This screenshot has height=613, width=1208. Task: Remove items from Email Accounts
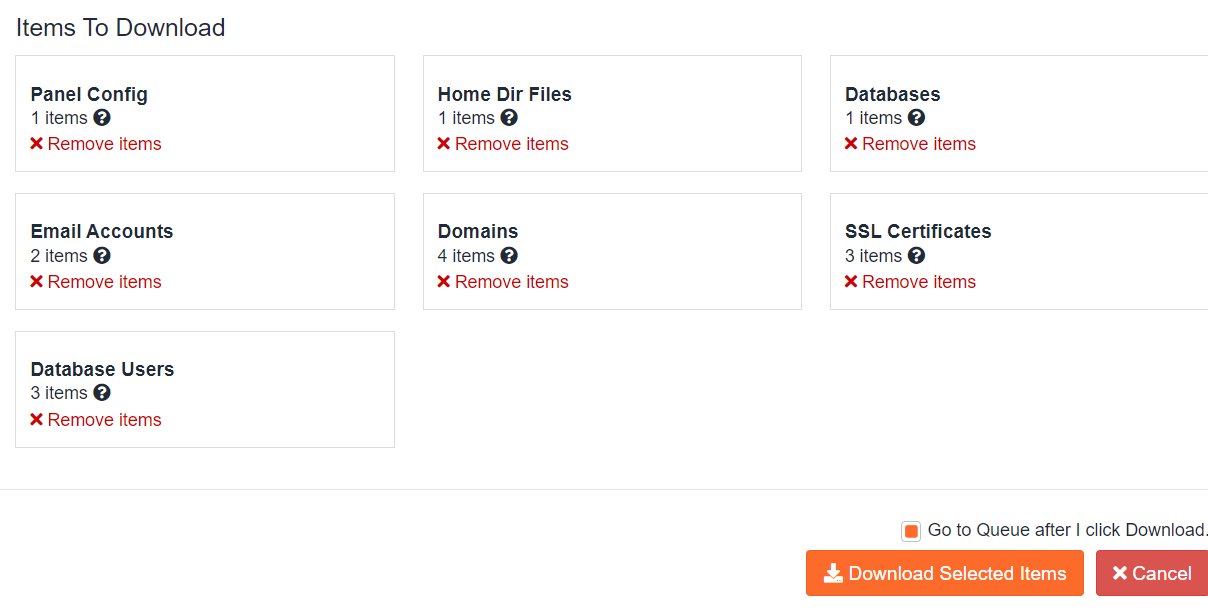(x=96, y=282)
